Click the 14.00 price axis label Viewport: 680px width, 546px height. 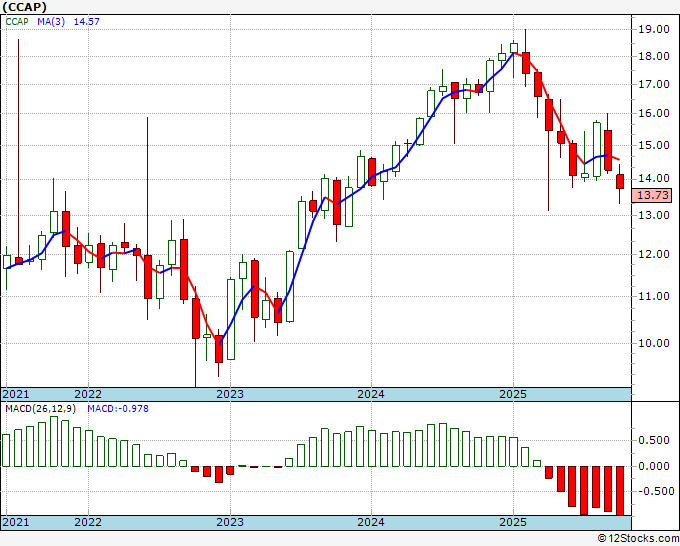[654, 178]
